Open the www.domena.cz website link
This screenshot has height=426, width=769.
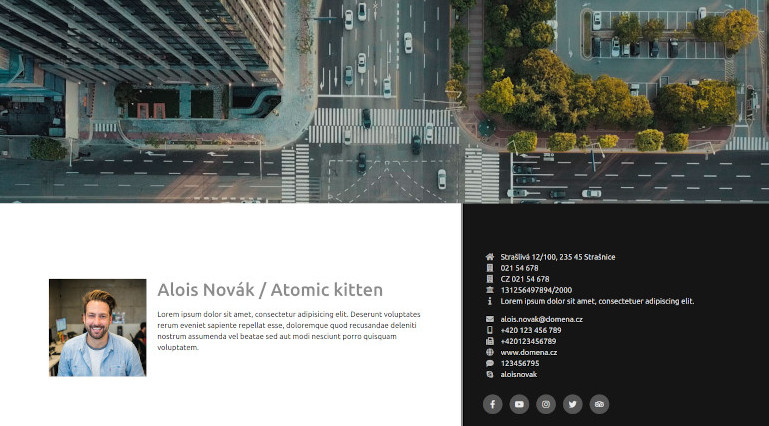click(x=528, y=352)
